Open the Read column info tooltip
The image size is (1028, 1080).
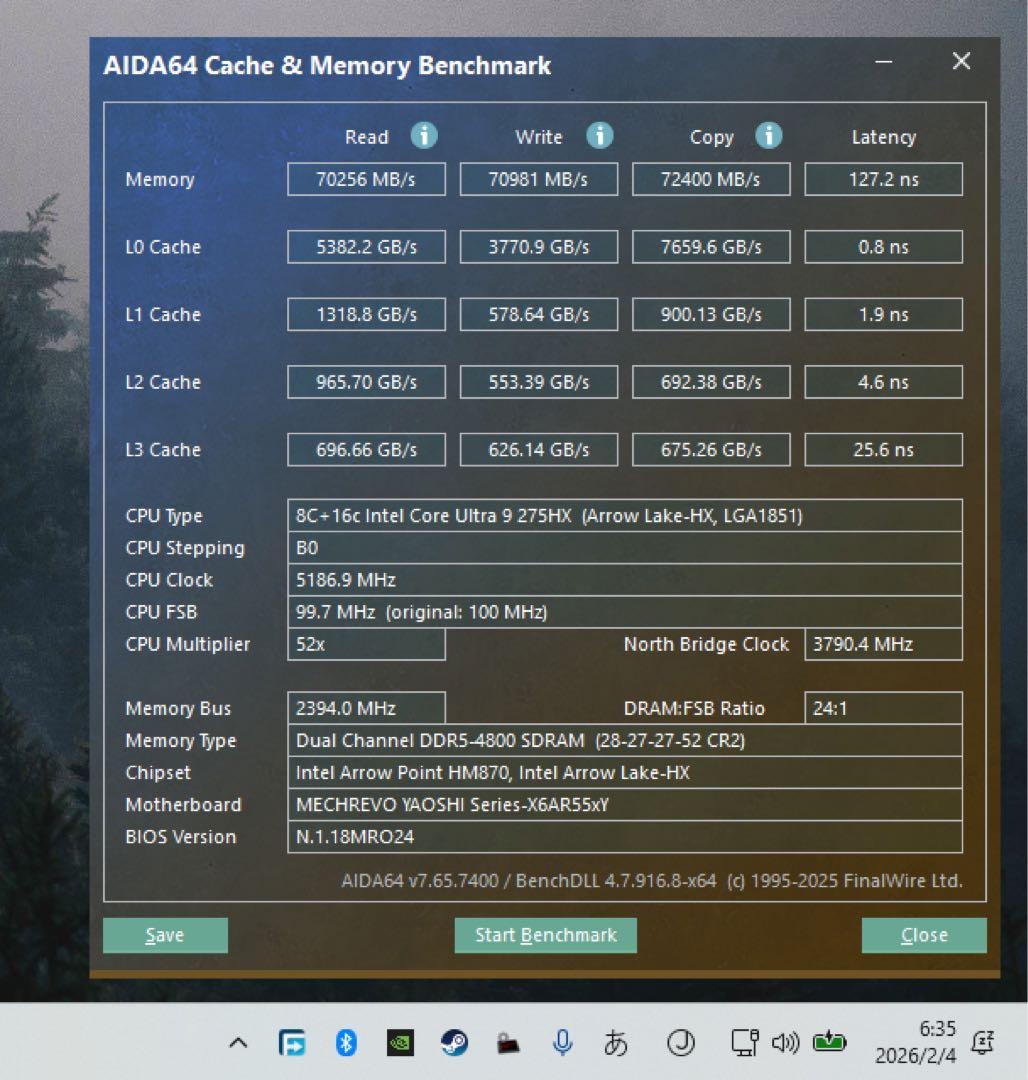pos(424,135)
